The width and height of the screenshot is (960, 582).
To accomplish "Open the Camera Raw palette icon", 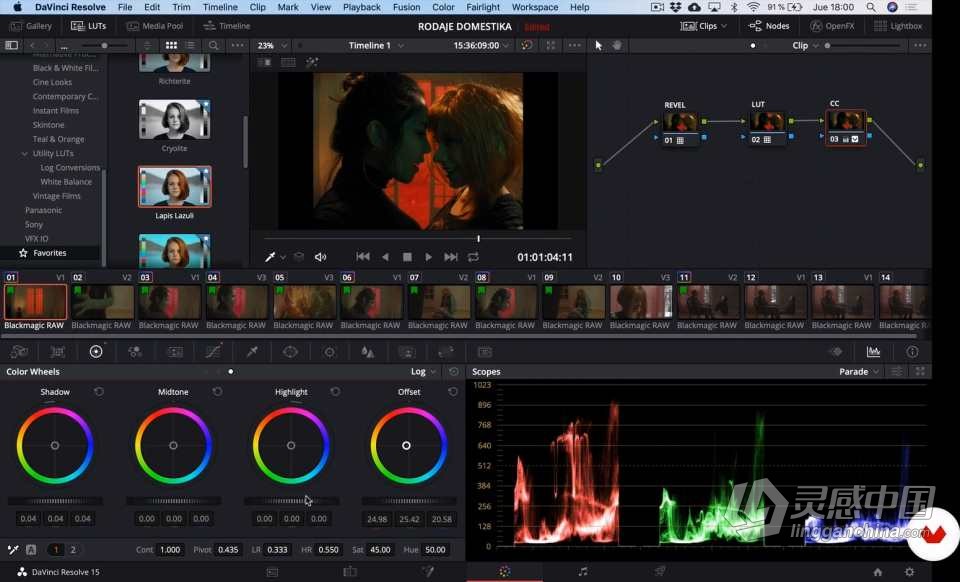I will pos(19,352).
